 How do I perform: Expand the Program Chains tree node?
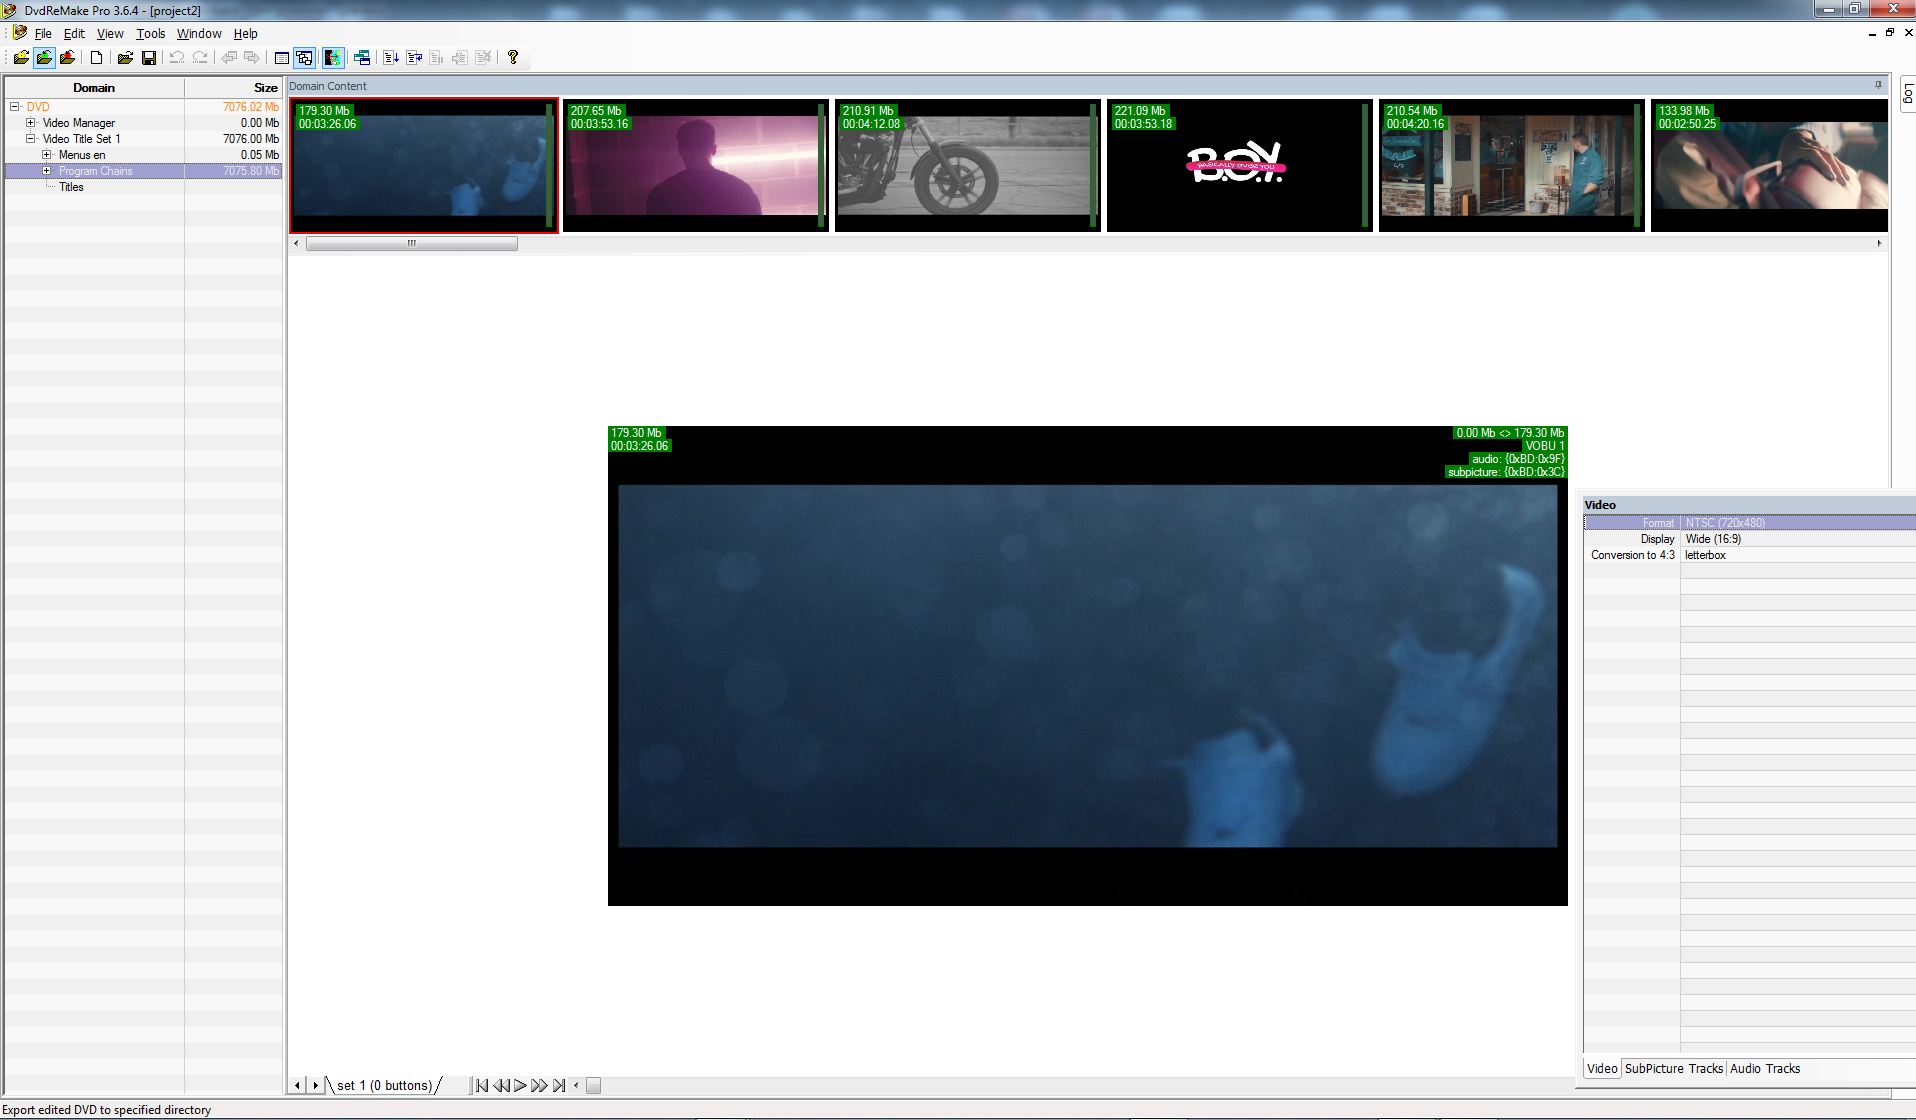pyautogui.click(x=47, y=171)
